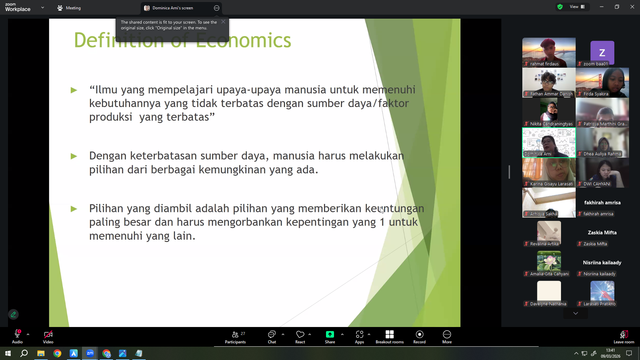Viewport: 640px width, 360px height.
Task: Open the Windows Start menu
Action: tap(8, 353)
